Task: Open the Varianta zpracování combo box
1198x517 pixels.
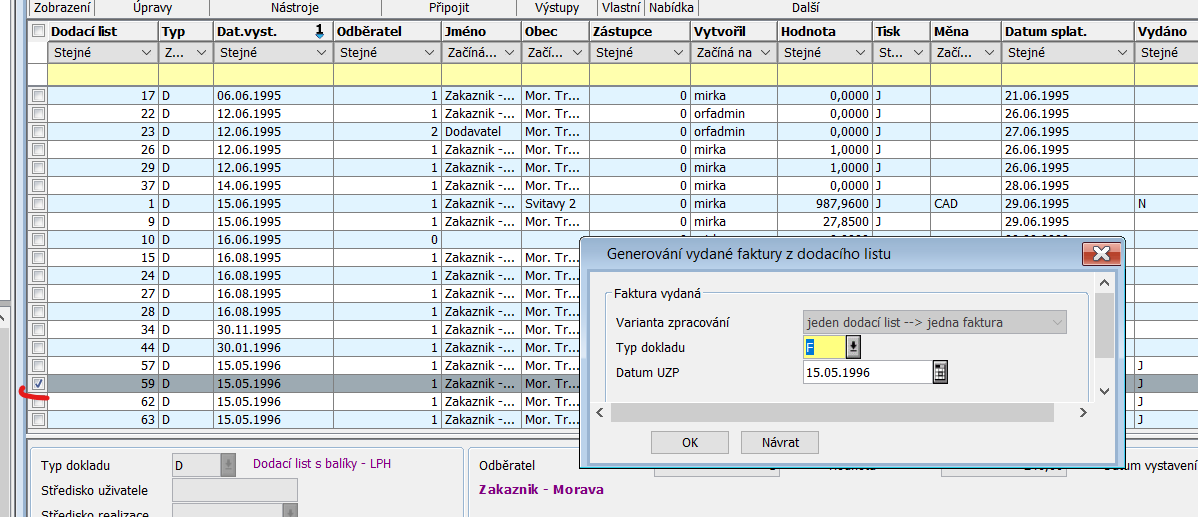Action: point(1055,322)
